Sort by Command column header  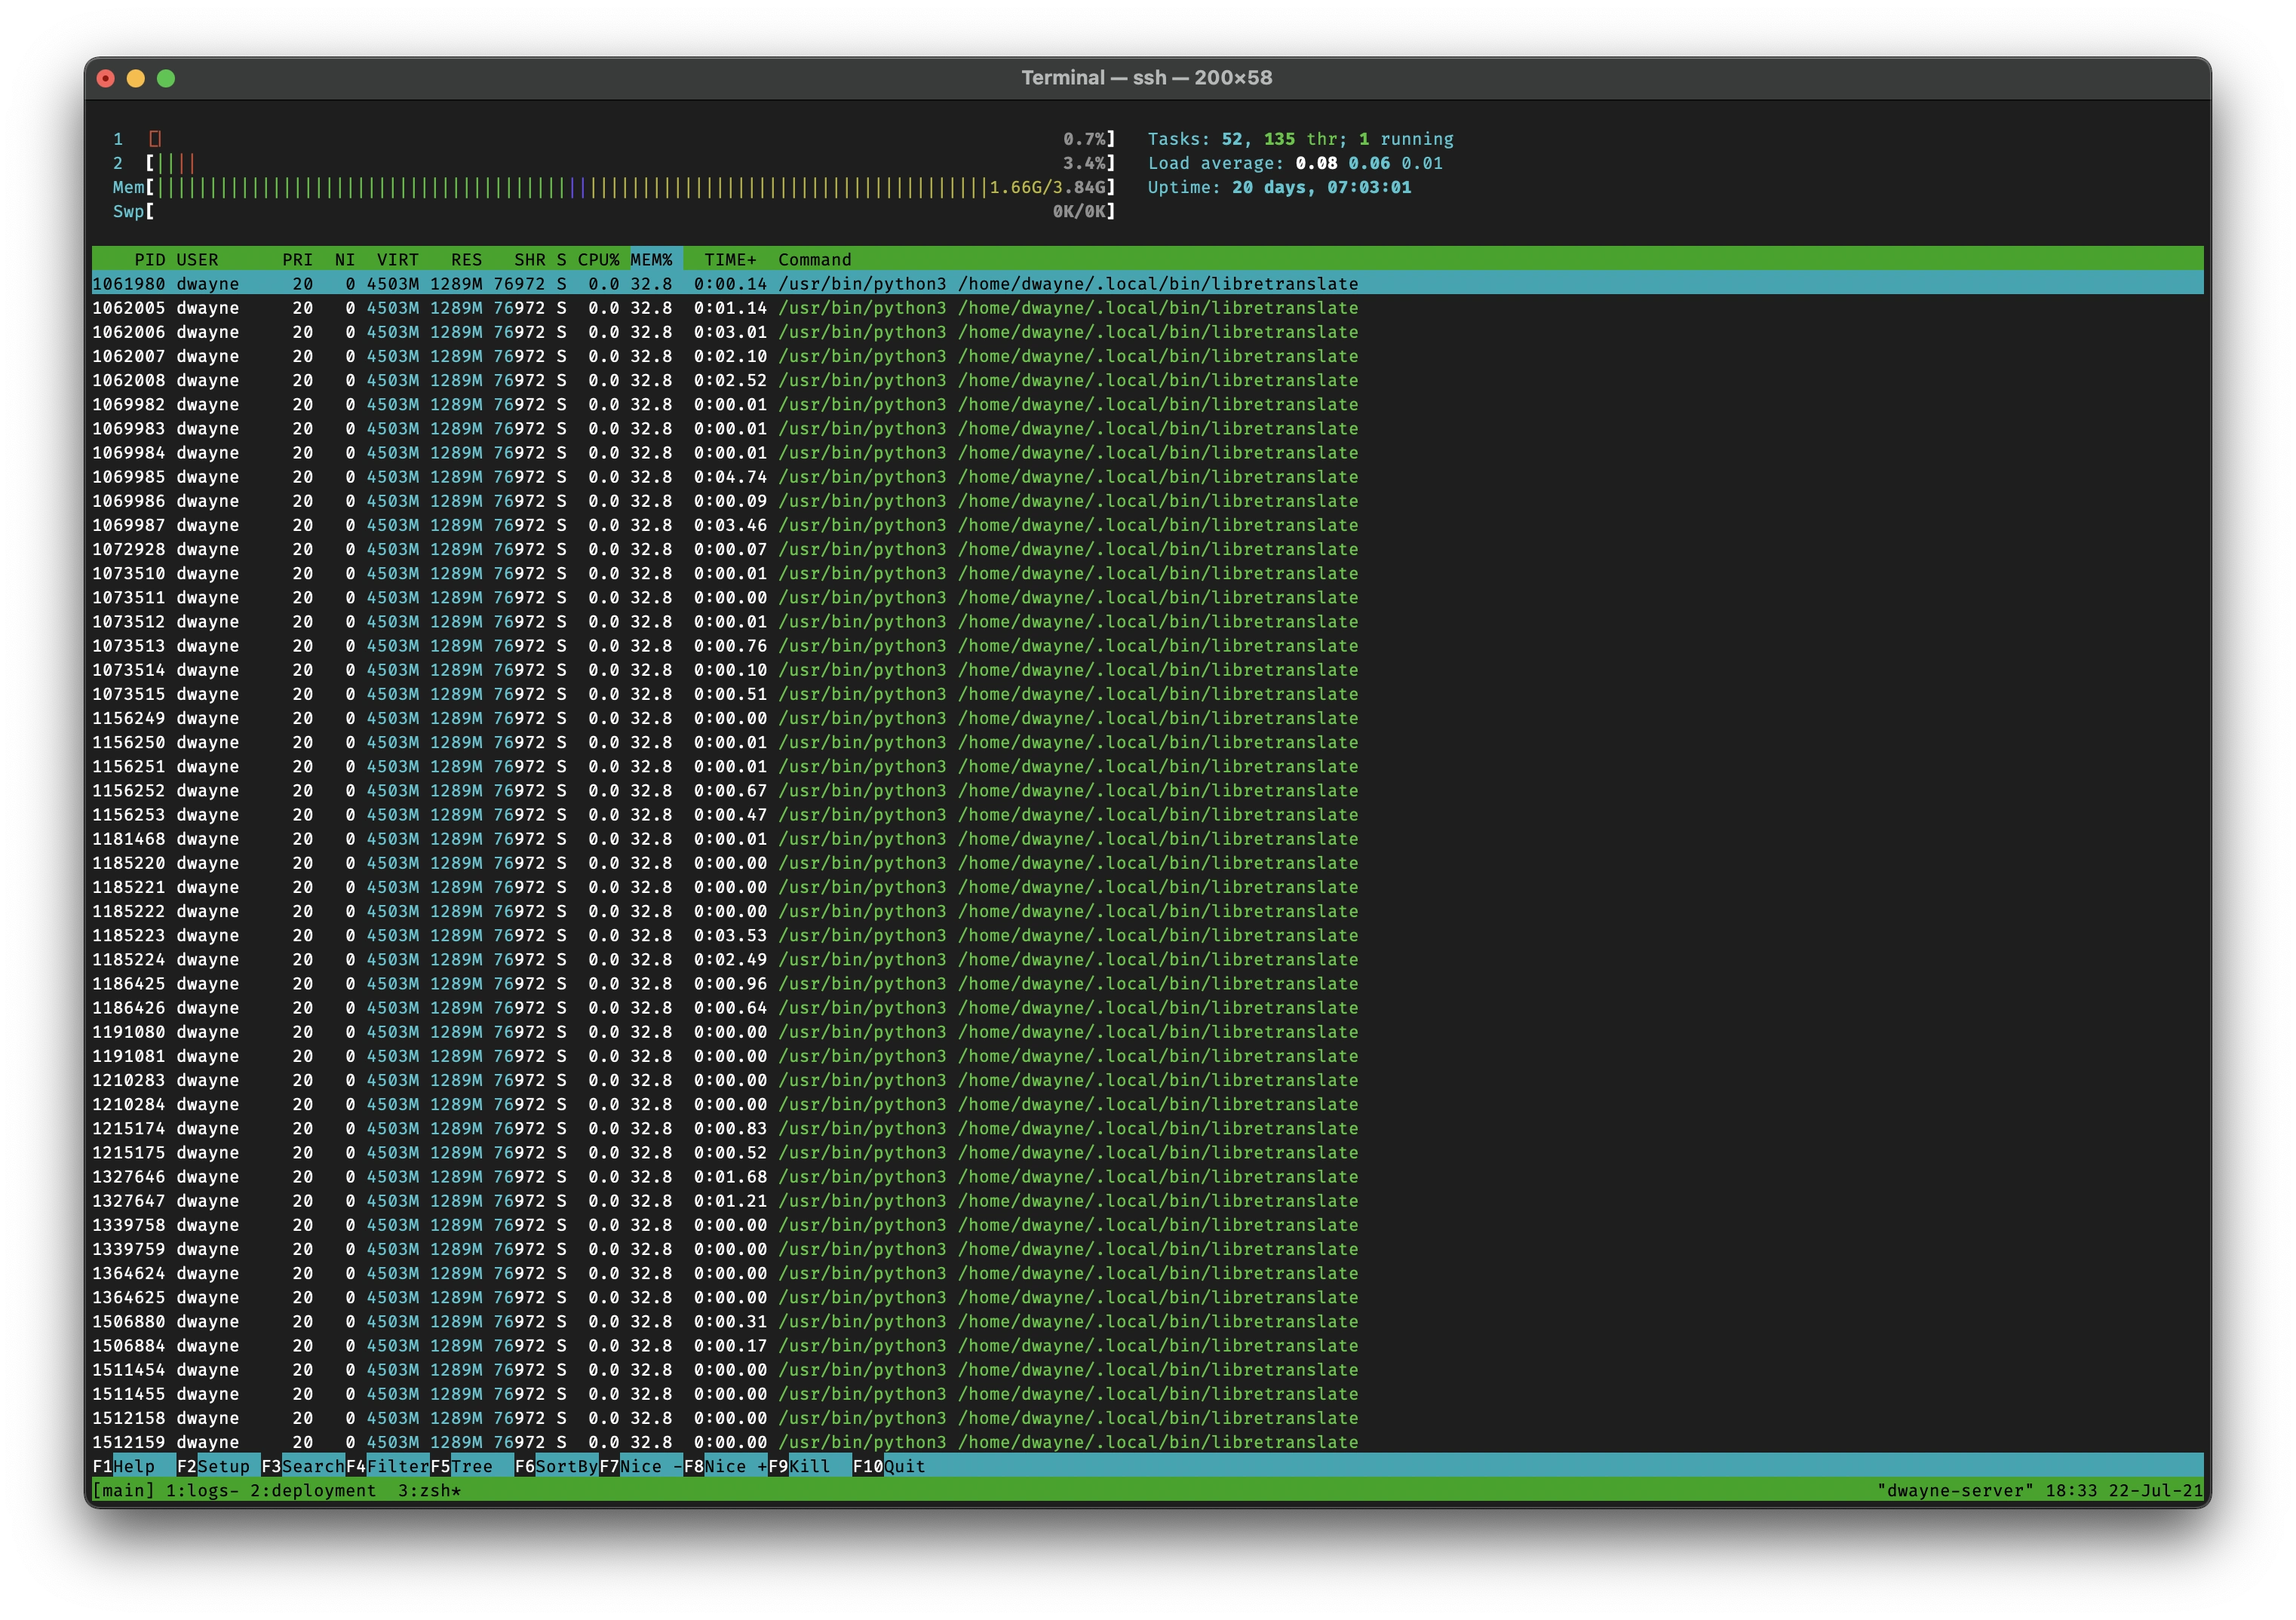coord(815,259)
